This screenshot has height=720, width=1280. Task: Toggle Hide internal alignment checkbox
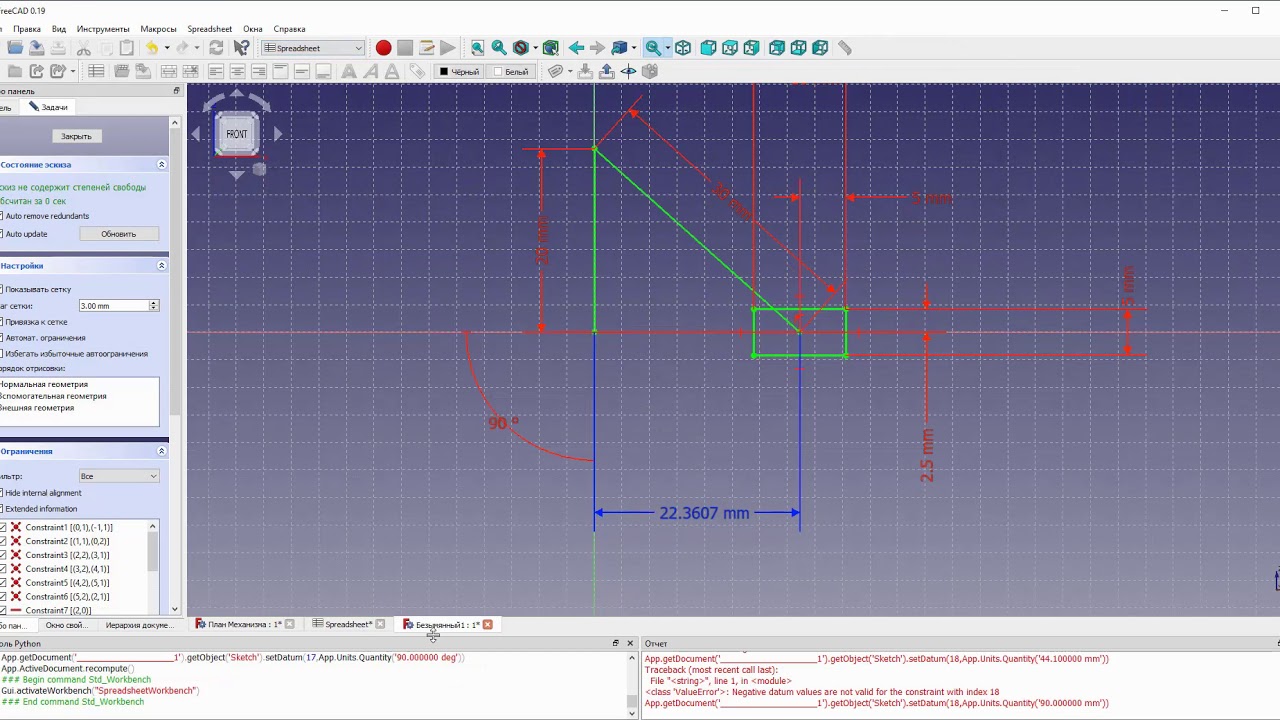(x=2, y=493)
